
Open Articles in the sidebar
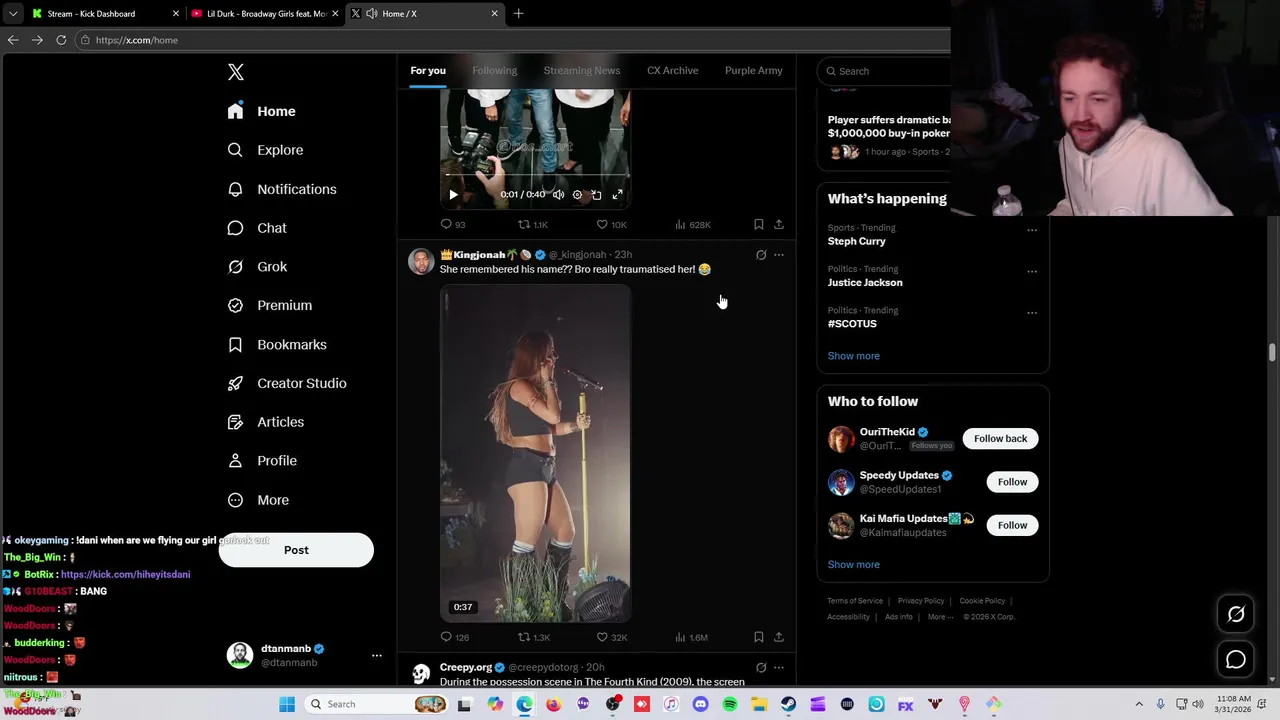pos(266,422)
